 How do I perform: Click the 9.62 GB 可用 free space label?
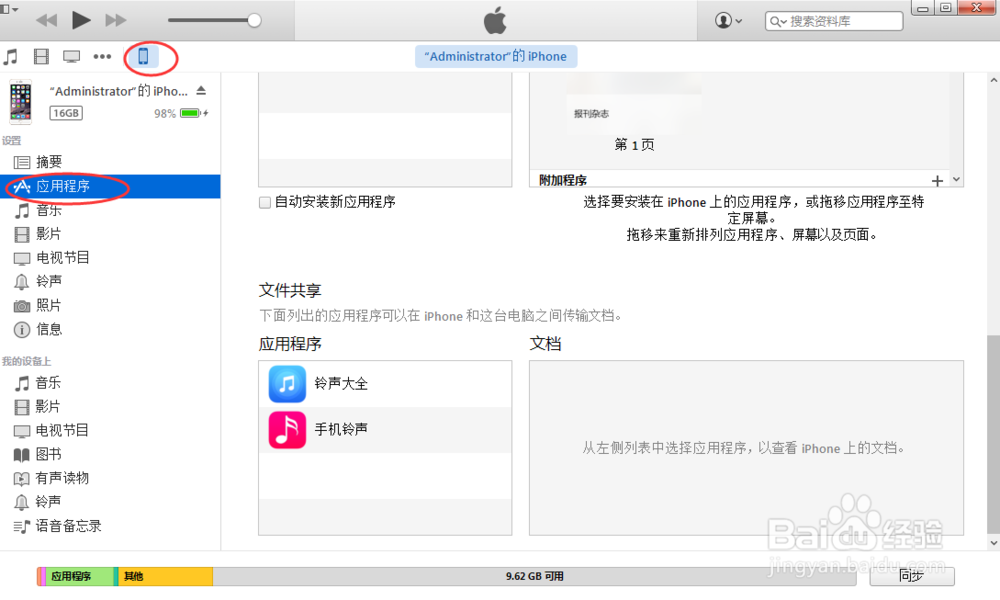coord(534,576)
